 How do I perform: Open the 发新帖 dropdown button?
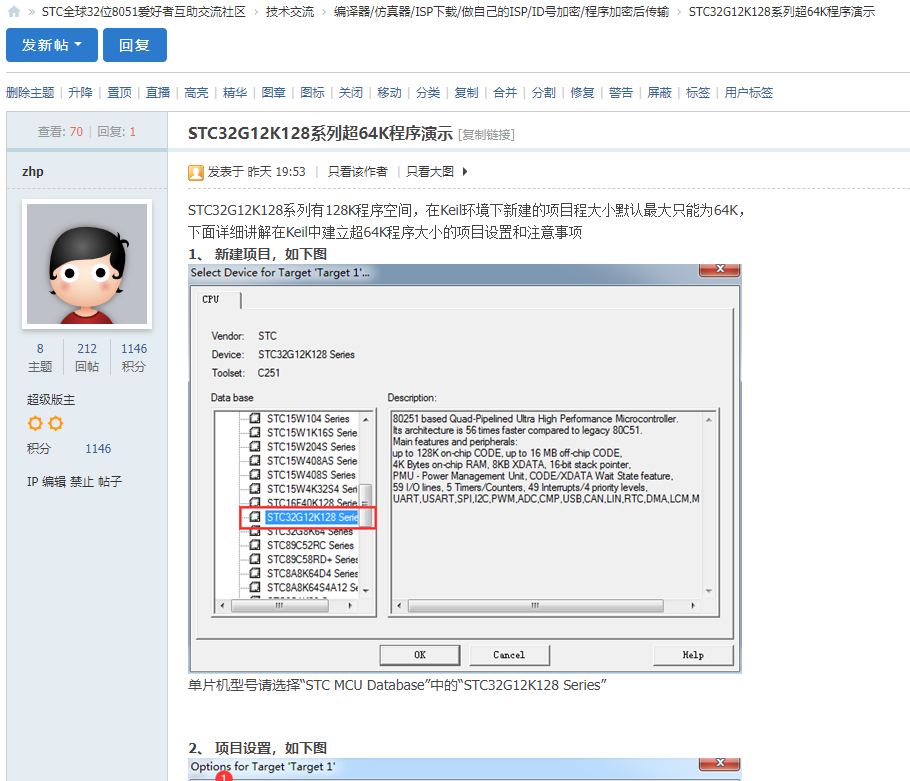click(x=52, y=45)
